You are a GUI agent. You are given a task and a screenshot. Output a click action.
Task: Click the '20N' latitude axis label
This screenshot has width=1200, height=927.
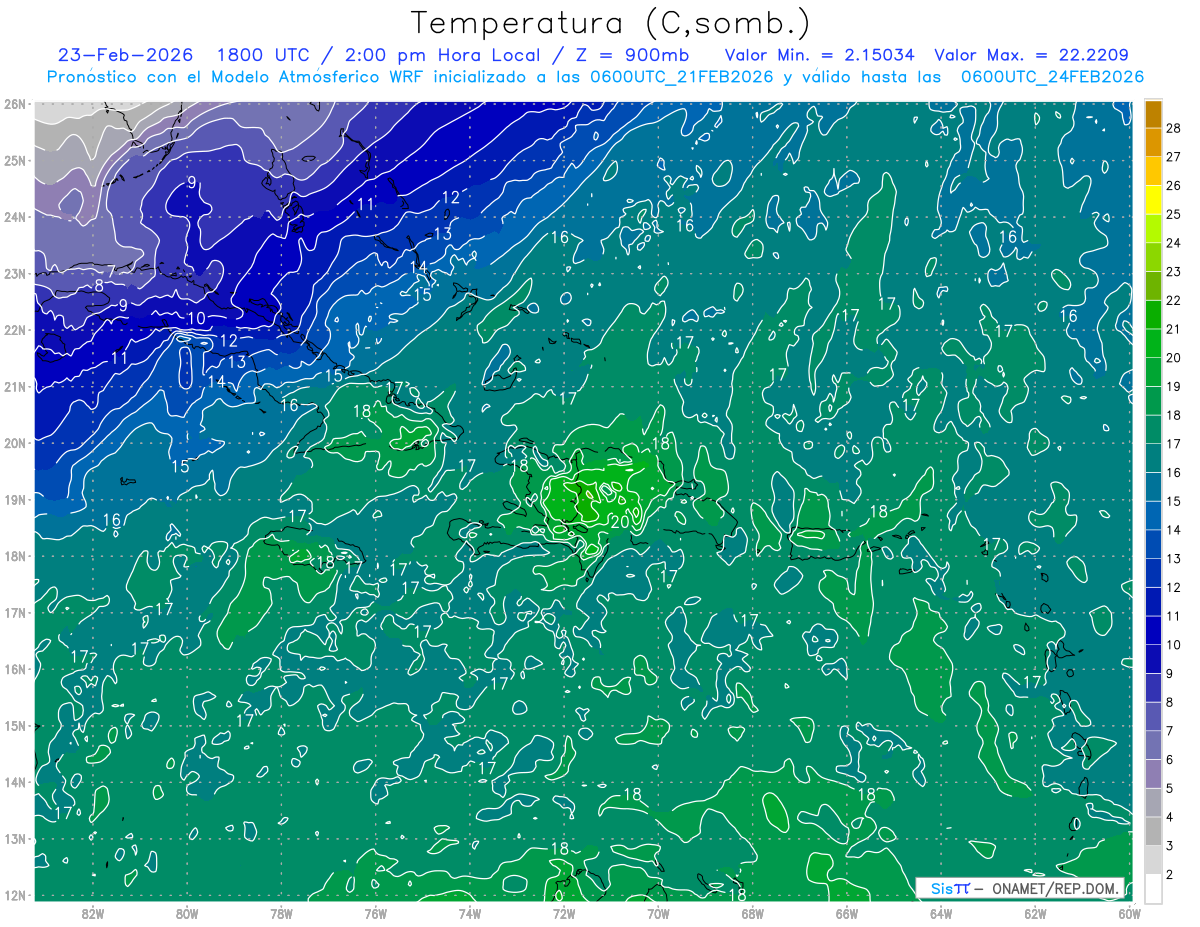pos(14,443)
